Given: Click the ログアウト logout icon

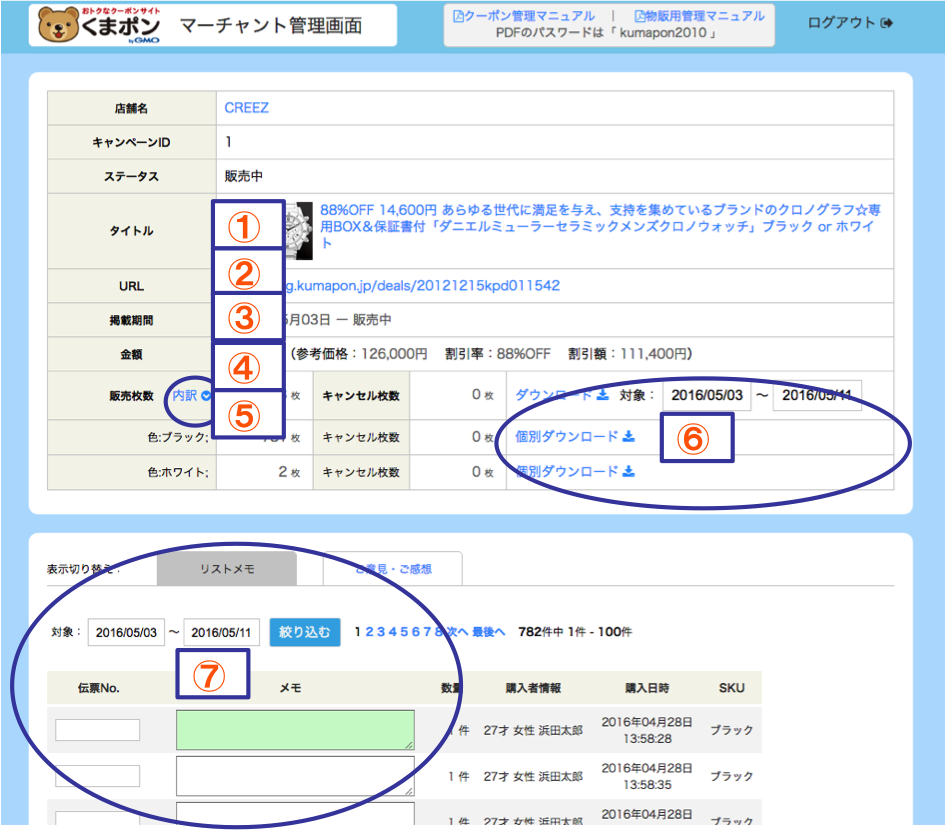Looking at the screenshot, I should pyautogui.click(x=886, y=23).
